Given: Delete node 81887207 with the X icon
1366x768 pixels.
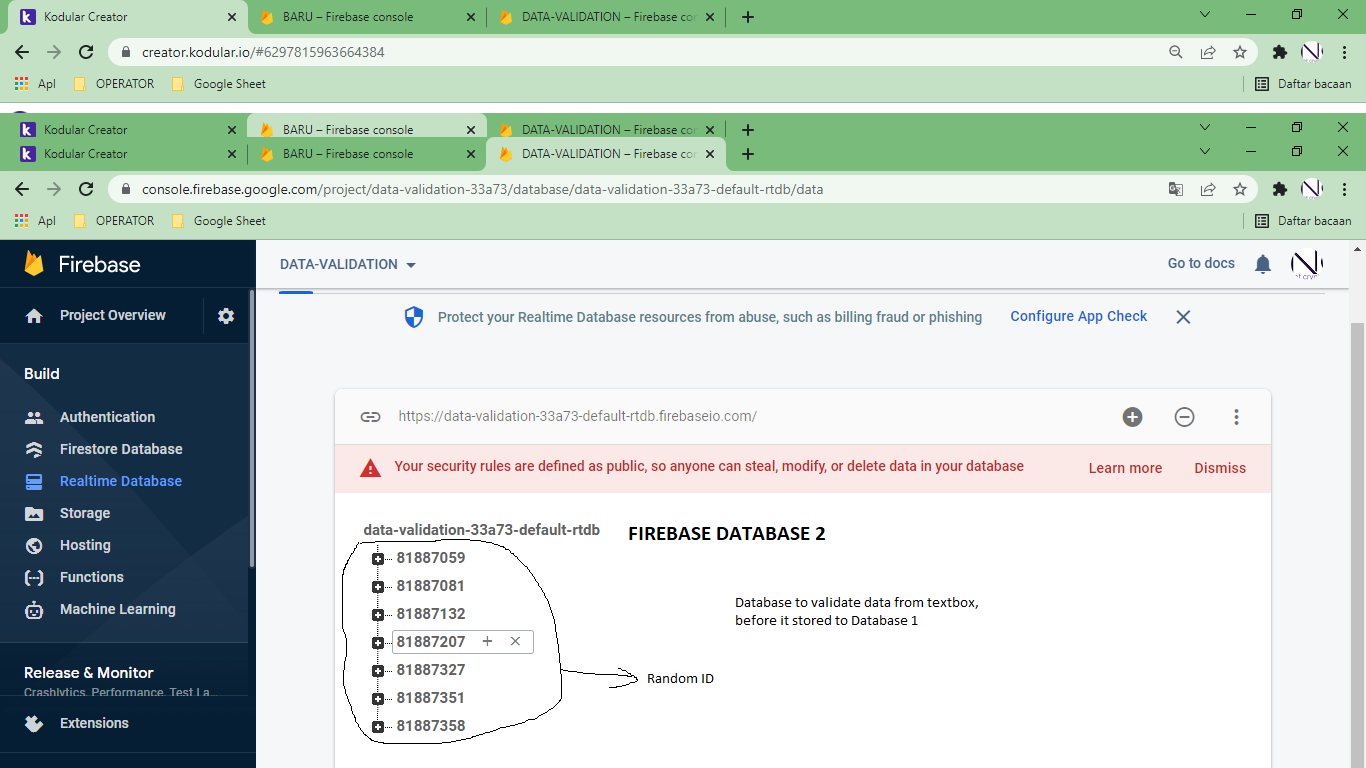Looking at the screenshot, I should (x=515, y=641).
